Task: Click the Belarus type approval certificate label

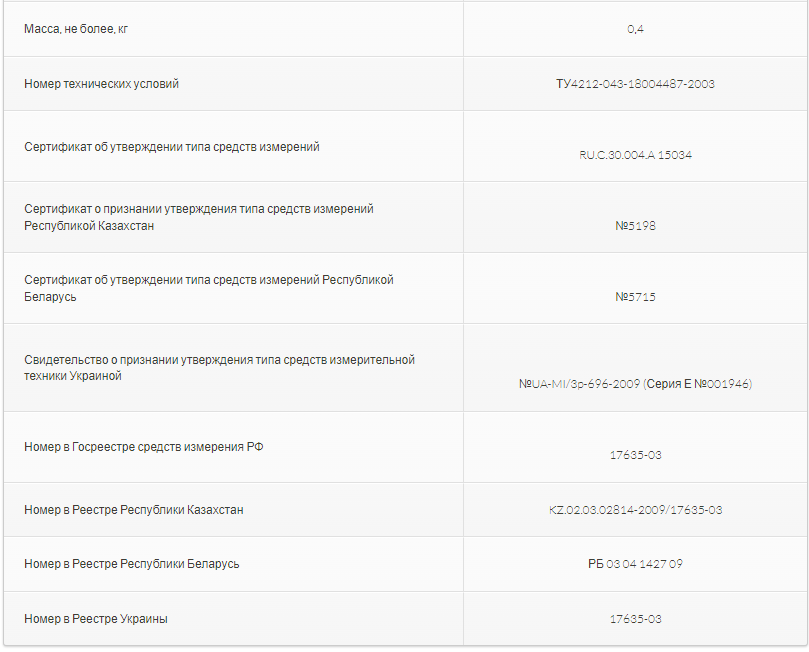Action: pyautogui.click(x=209, y=288)
